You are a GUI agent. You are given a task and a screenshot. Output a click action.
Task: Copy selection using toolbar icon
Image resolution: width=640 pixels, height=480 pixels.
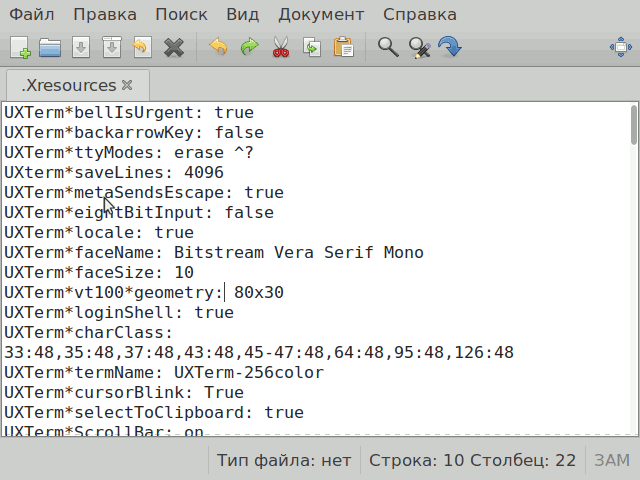click(x=312, y=47)
